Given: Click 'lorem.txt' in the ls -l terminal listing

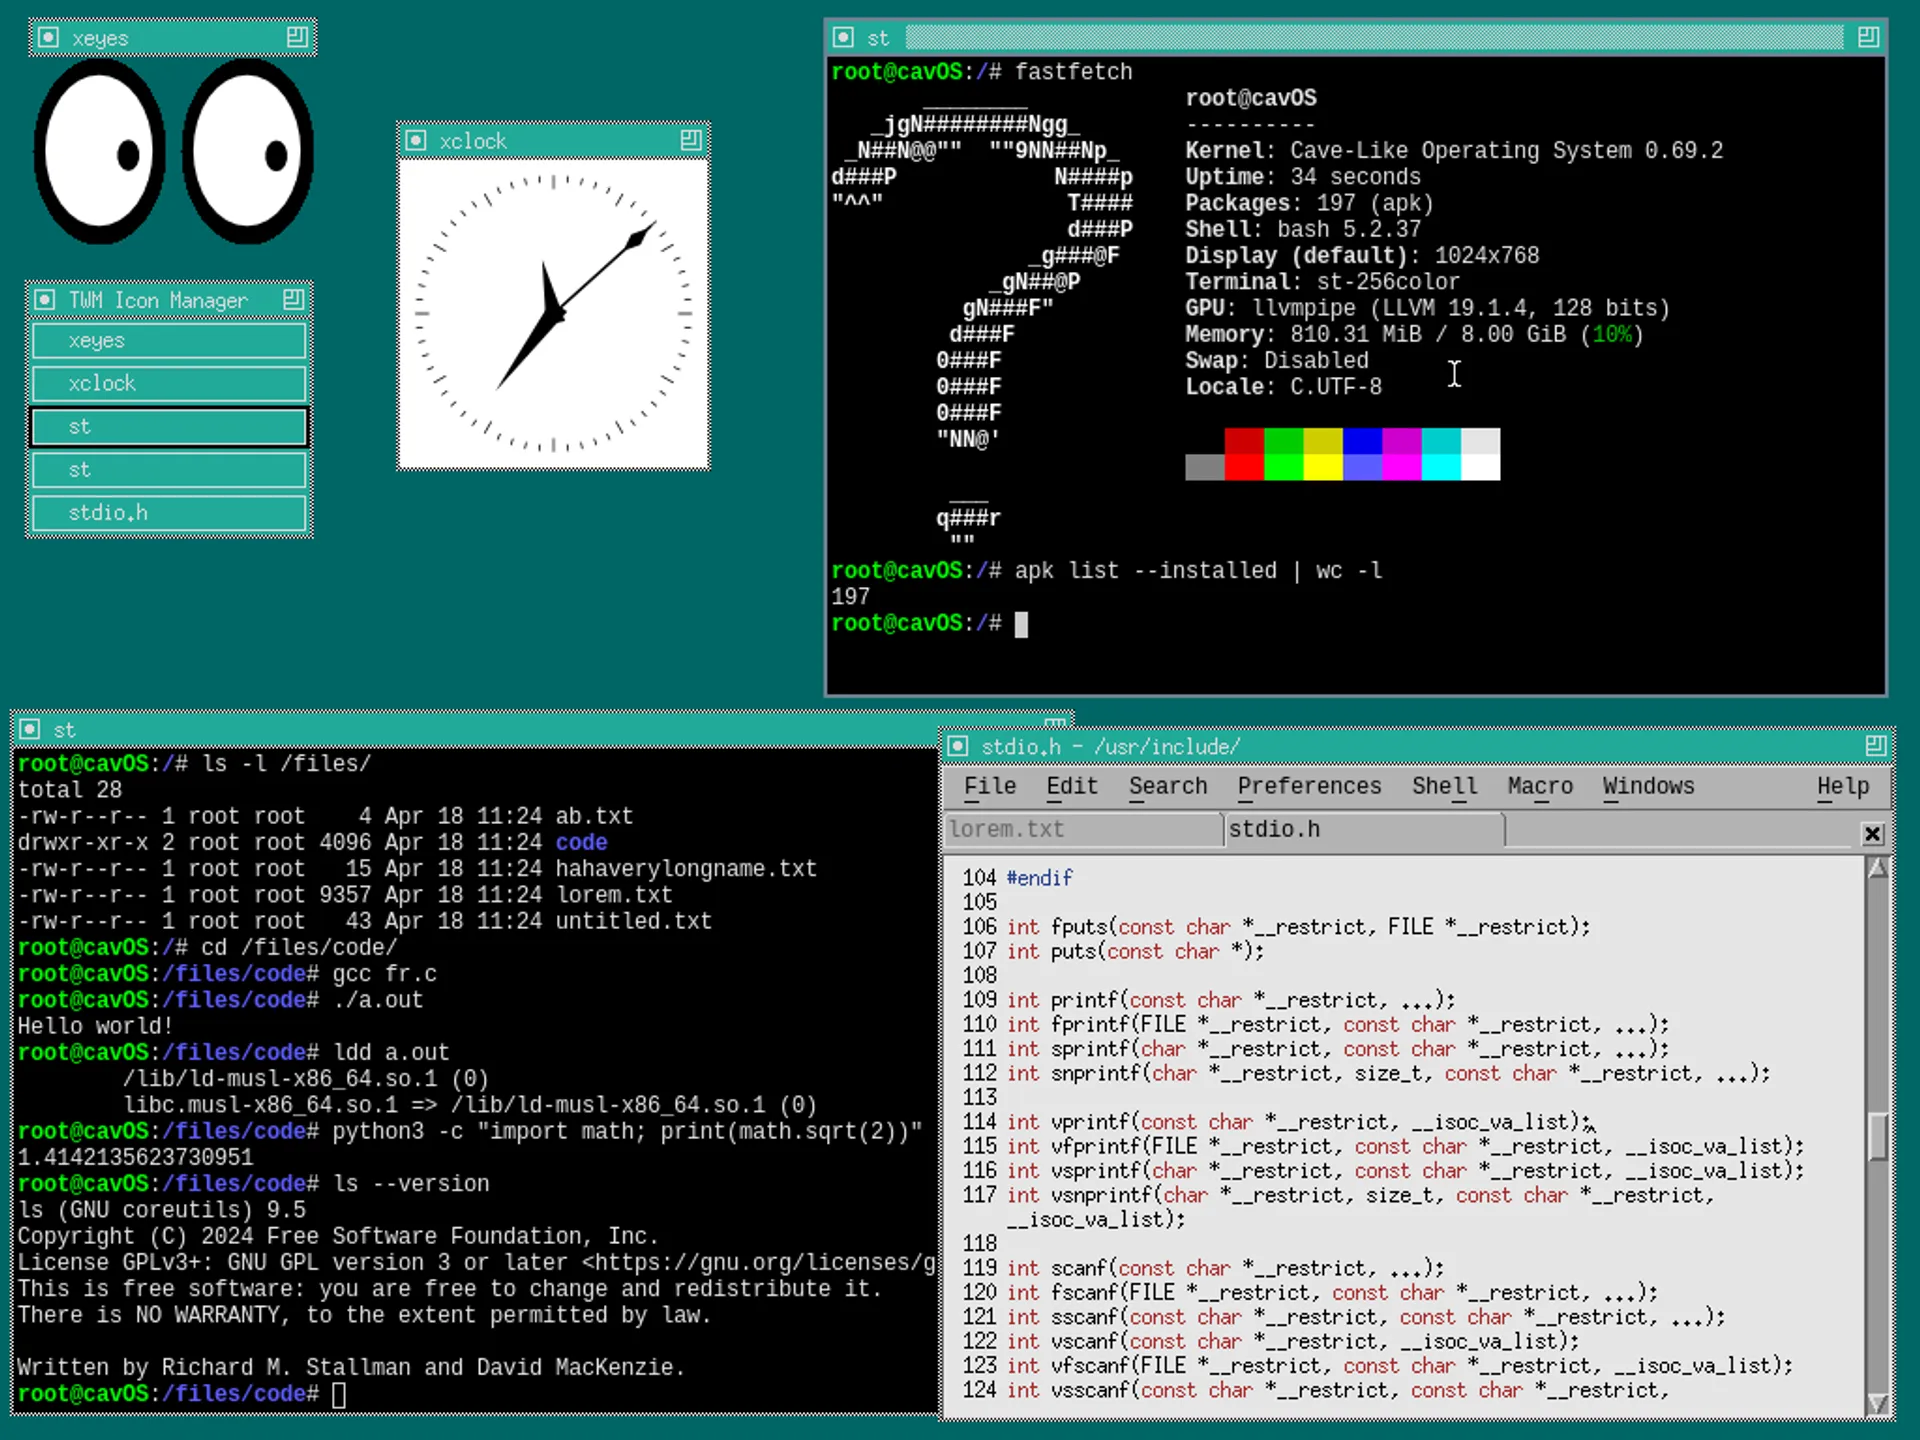Looking at the screenshot, I should point(614,895).
